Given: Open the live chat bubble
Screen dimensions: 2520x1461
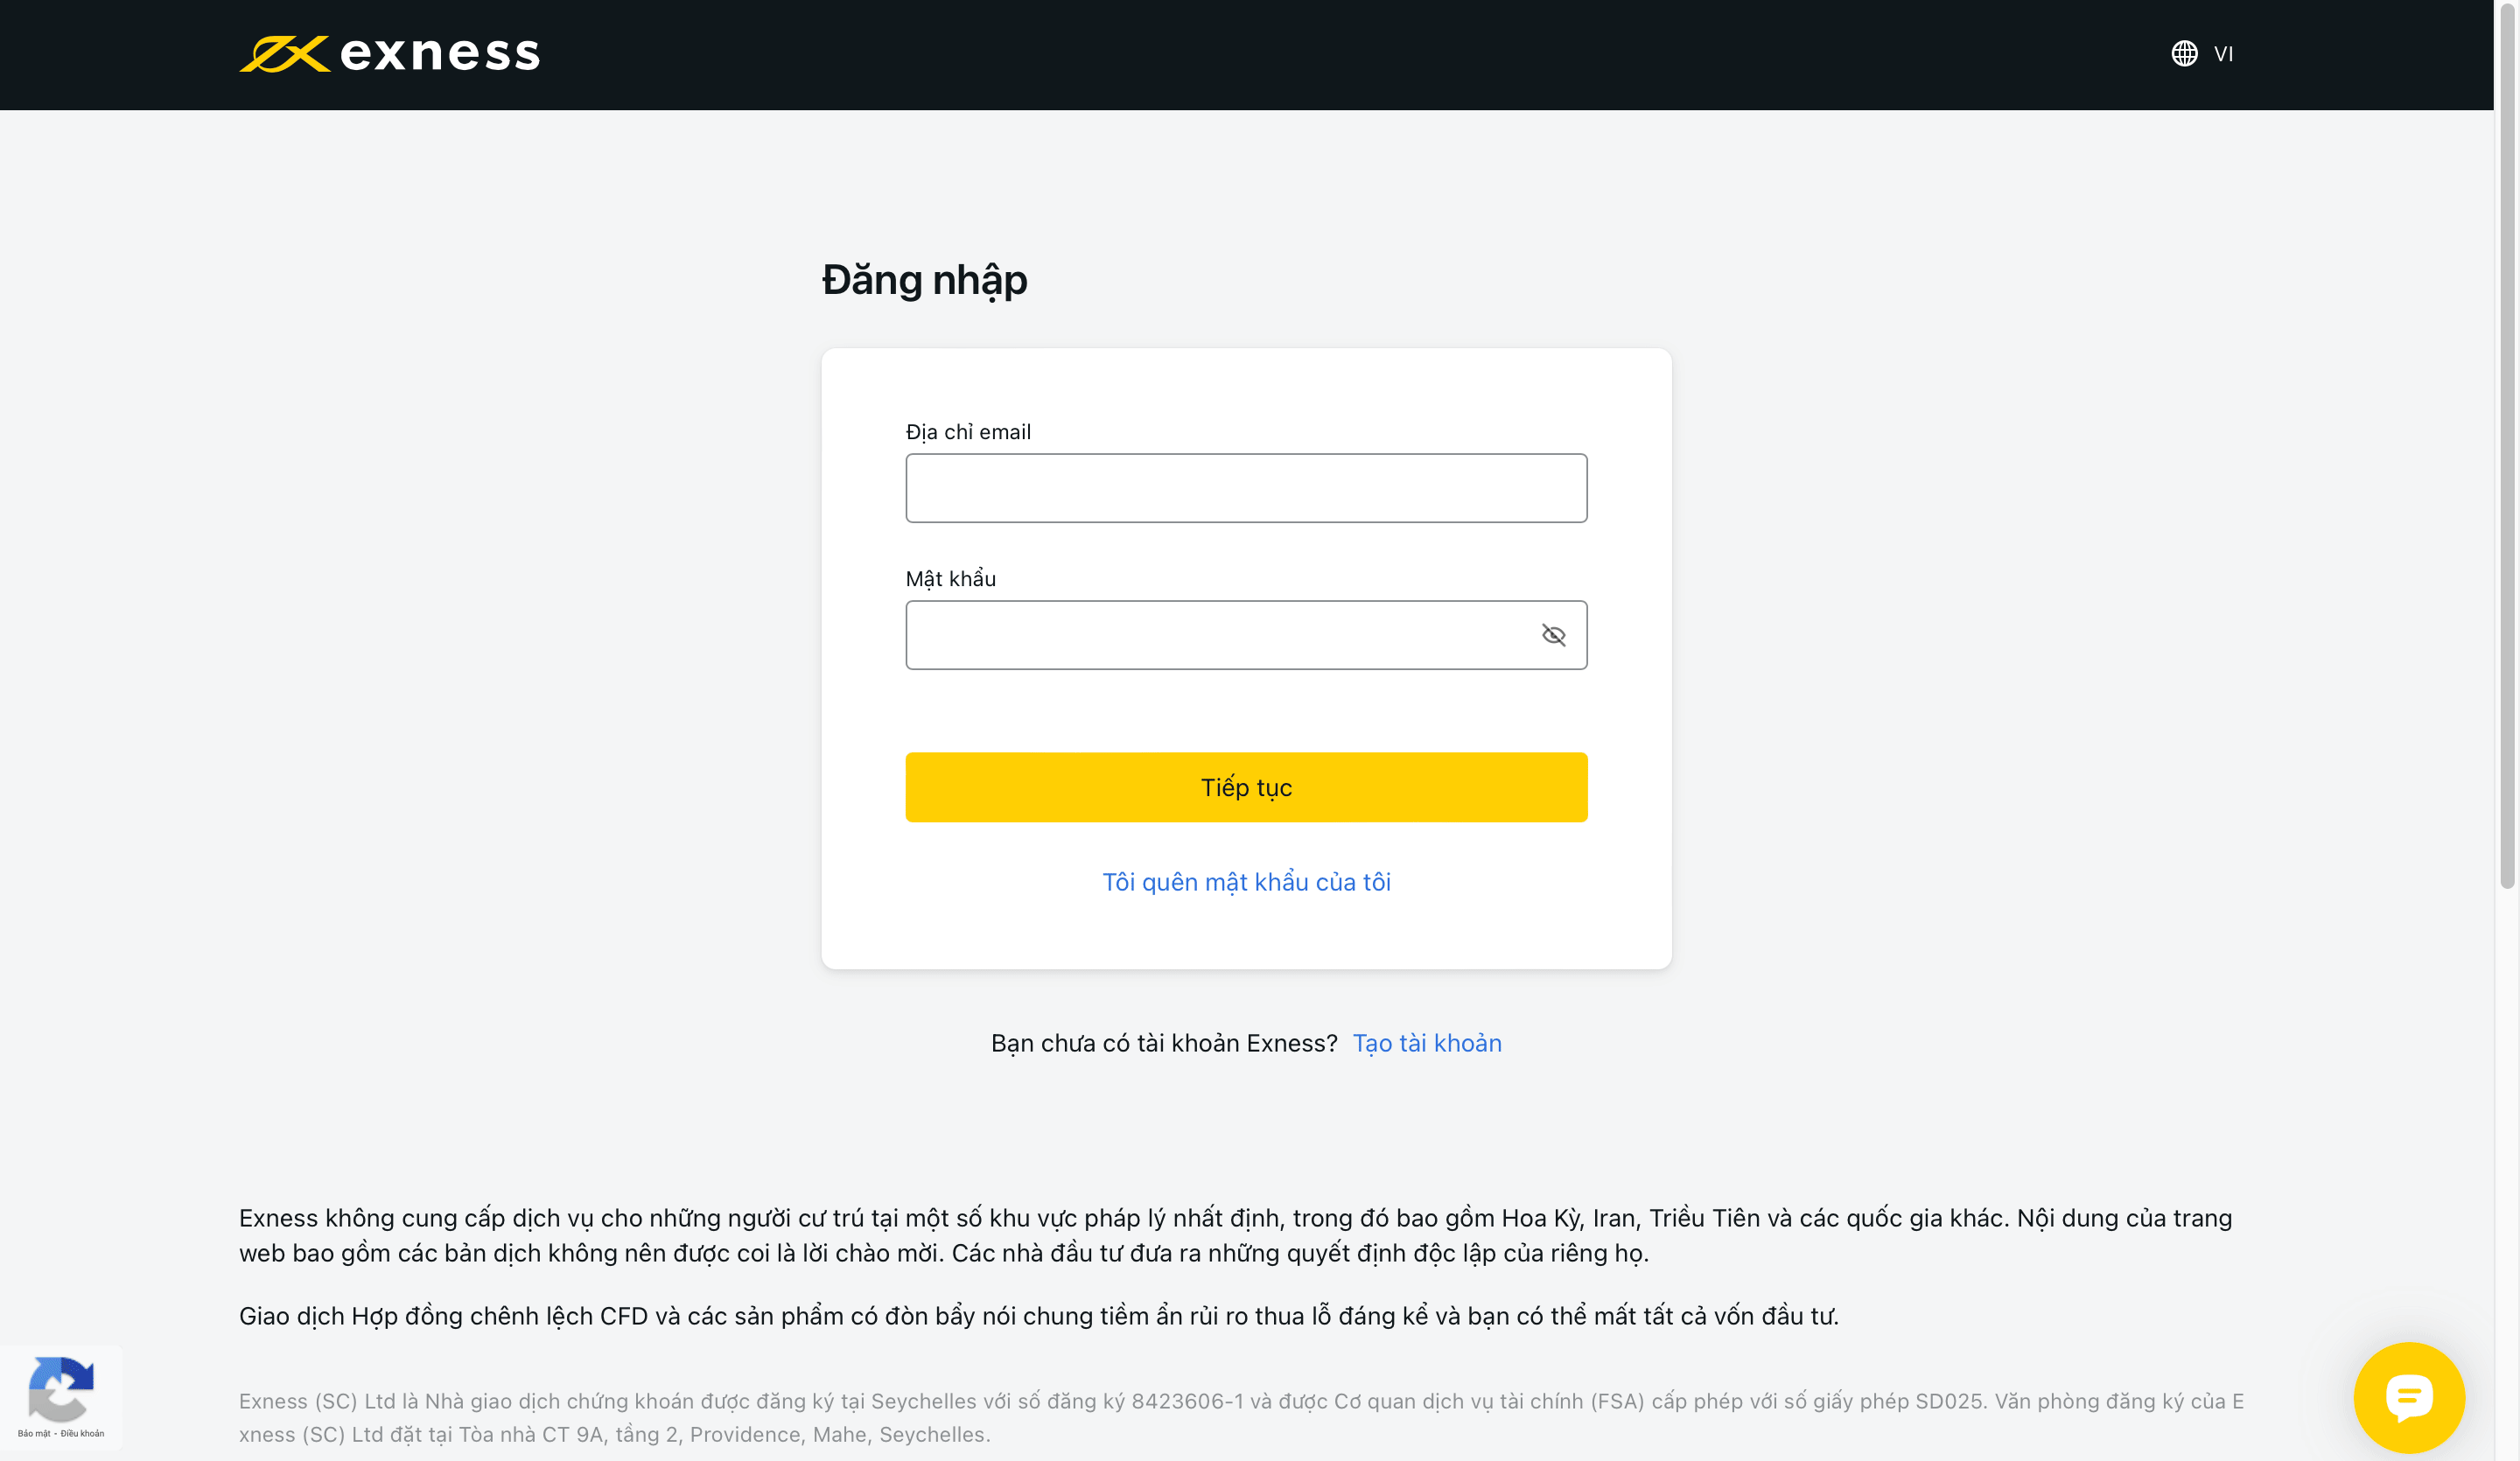Looking at the screenshot, I should tap(2408, 1397).
